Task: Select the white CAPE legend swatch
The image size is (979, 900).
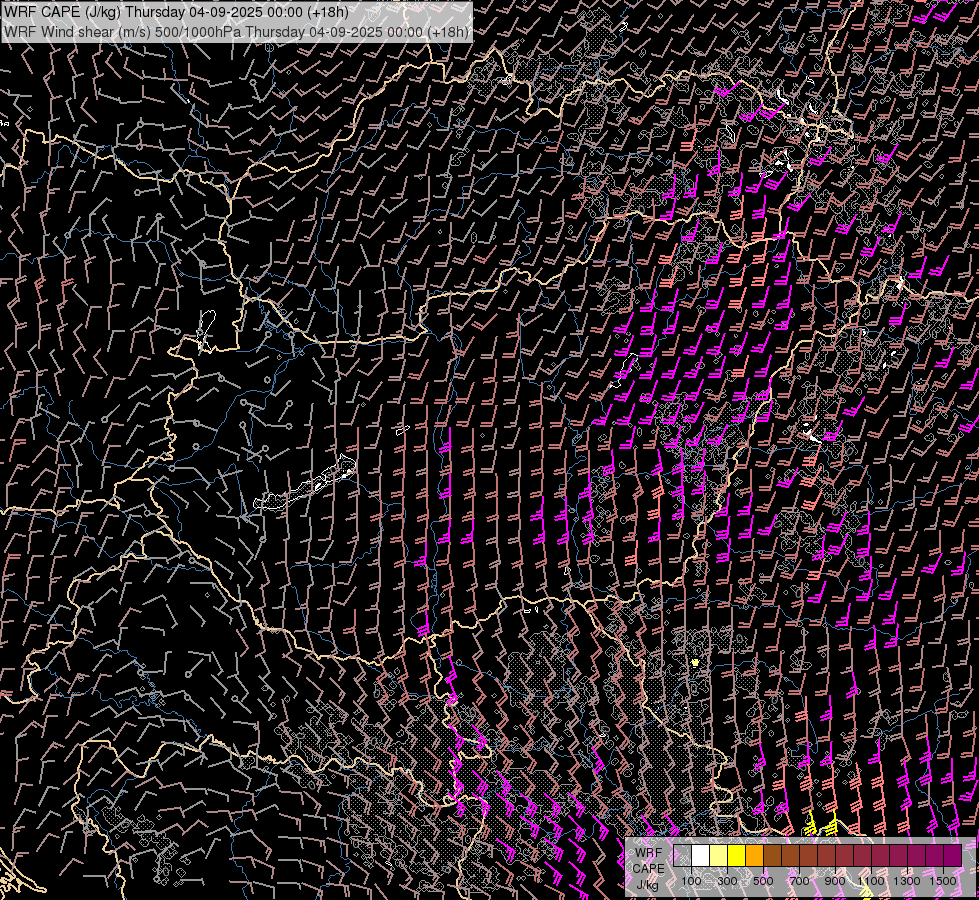Action: click(701, 855)
